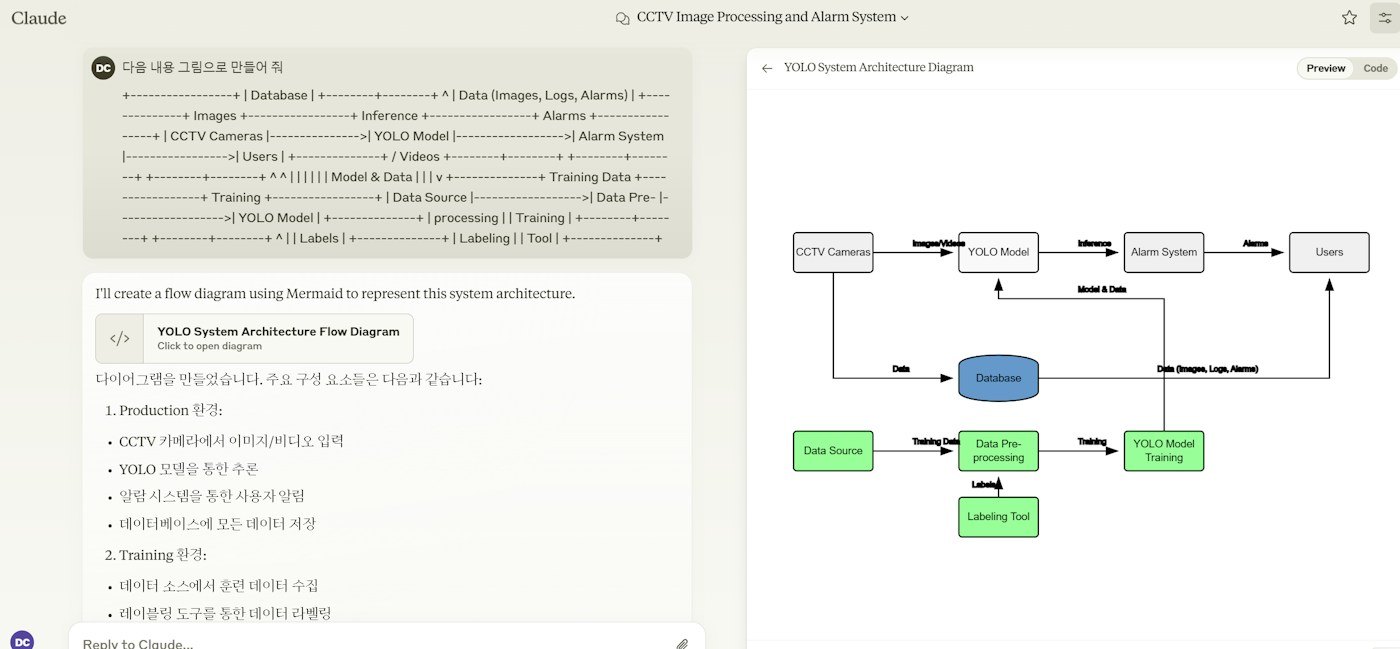Viewport: 1400px width, 649px height.
Task: Click the 'Training Data' edge label
Action: click(x=936, y=441)
